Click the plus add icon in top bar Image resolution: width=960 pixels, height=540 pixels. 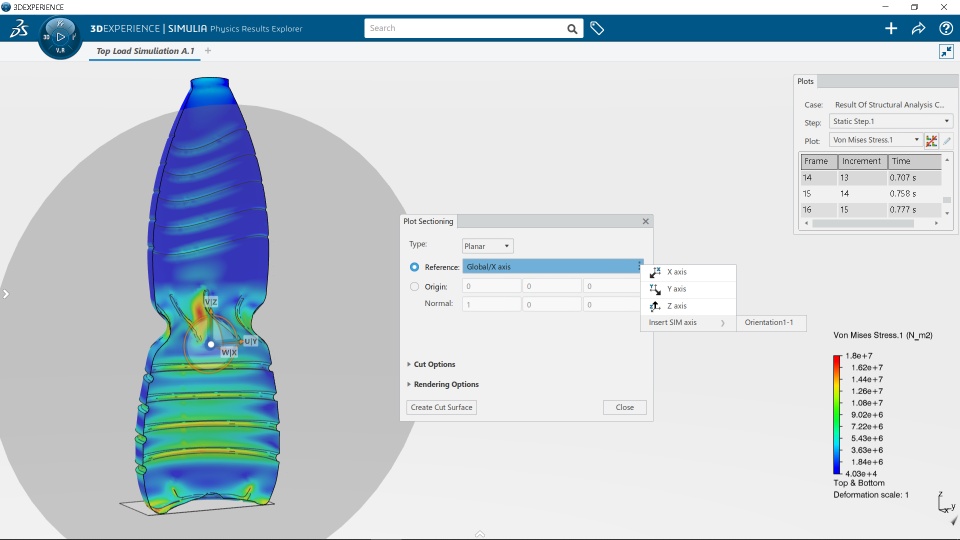pos(891,28)
